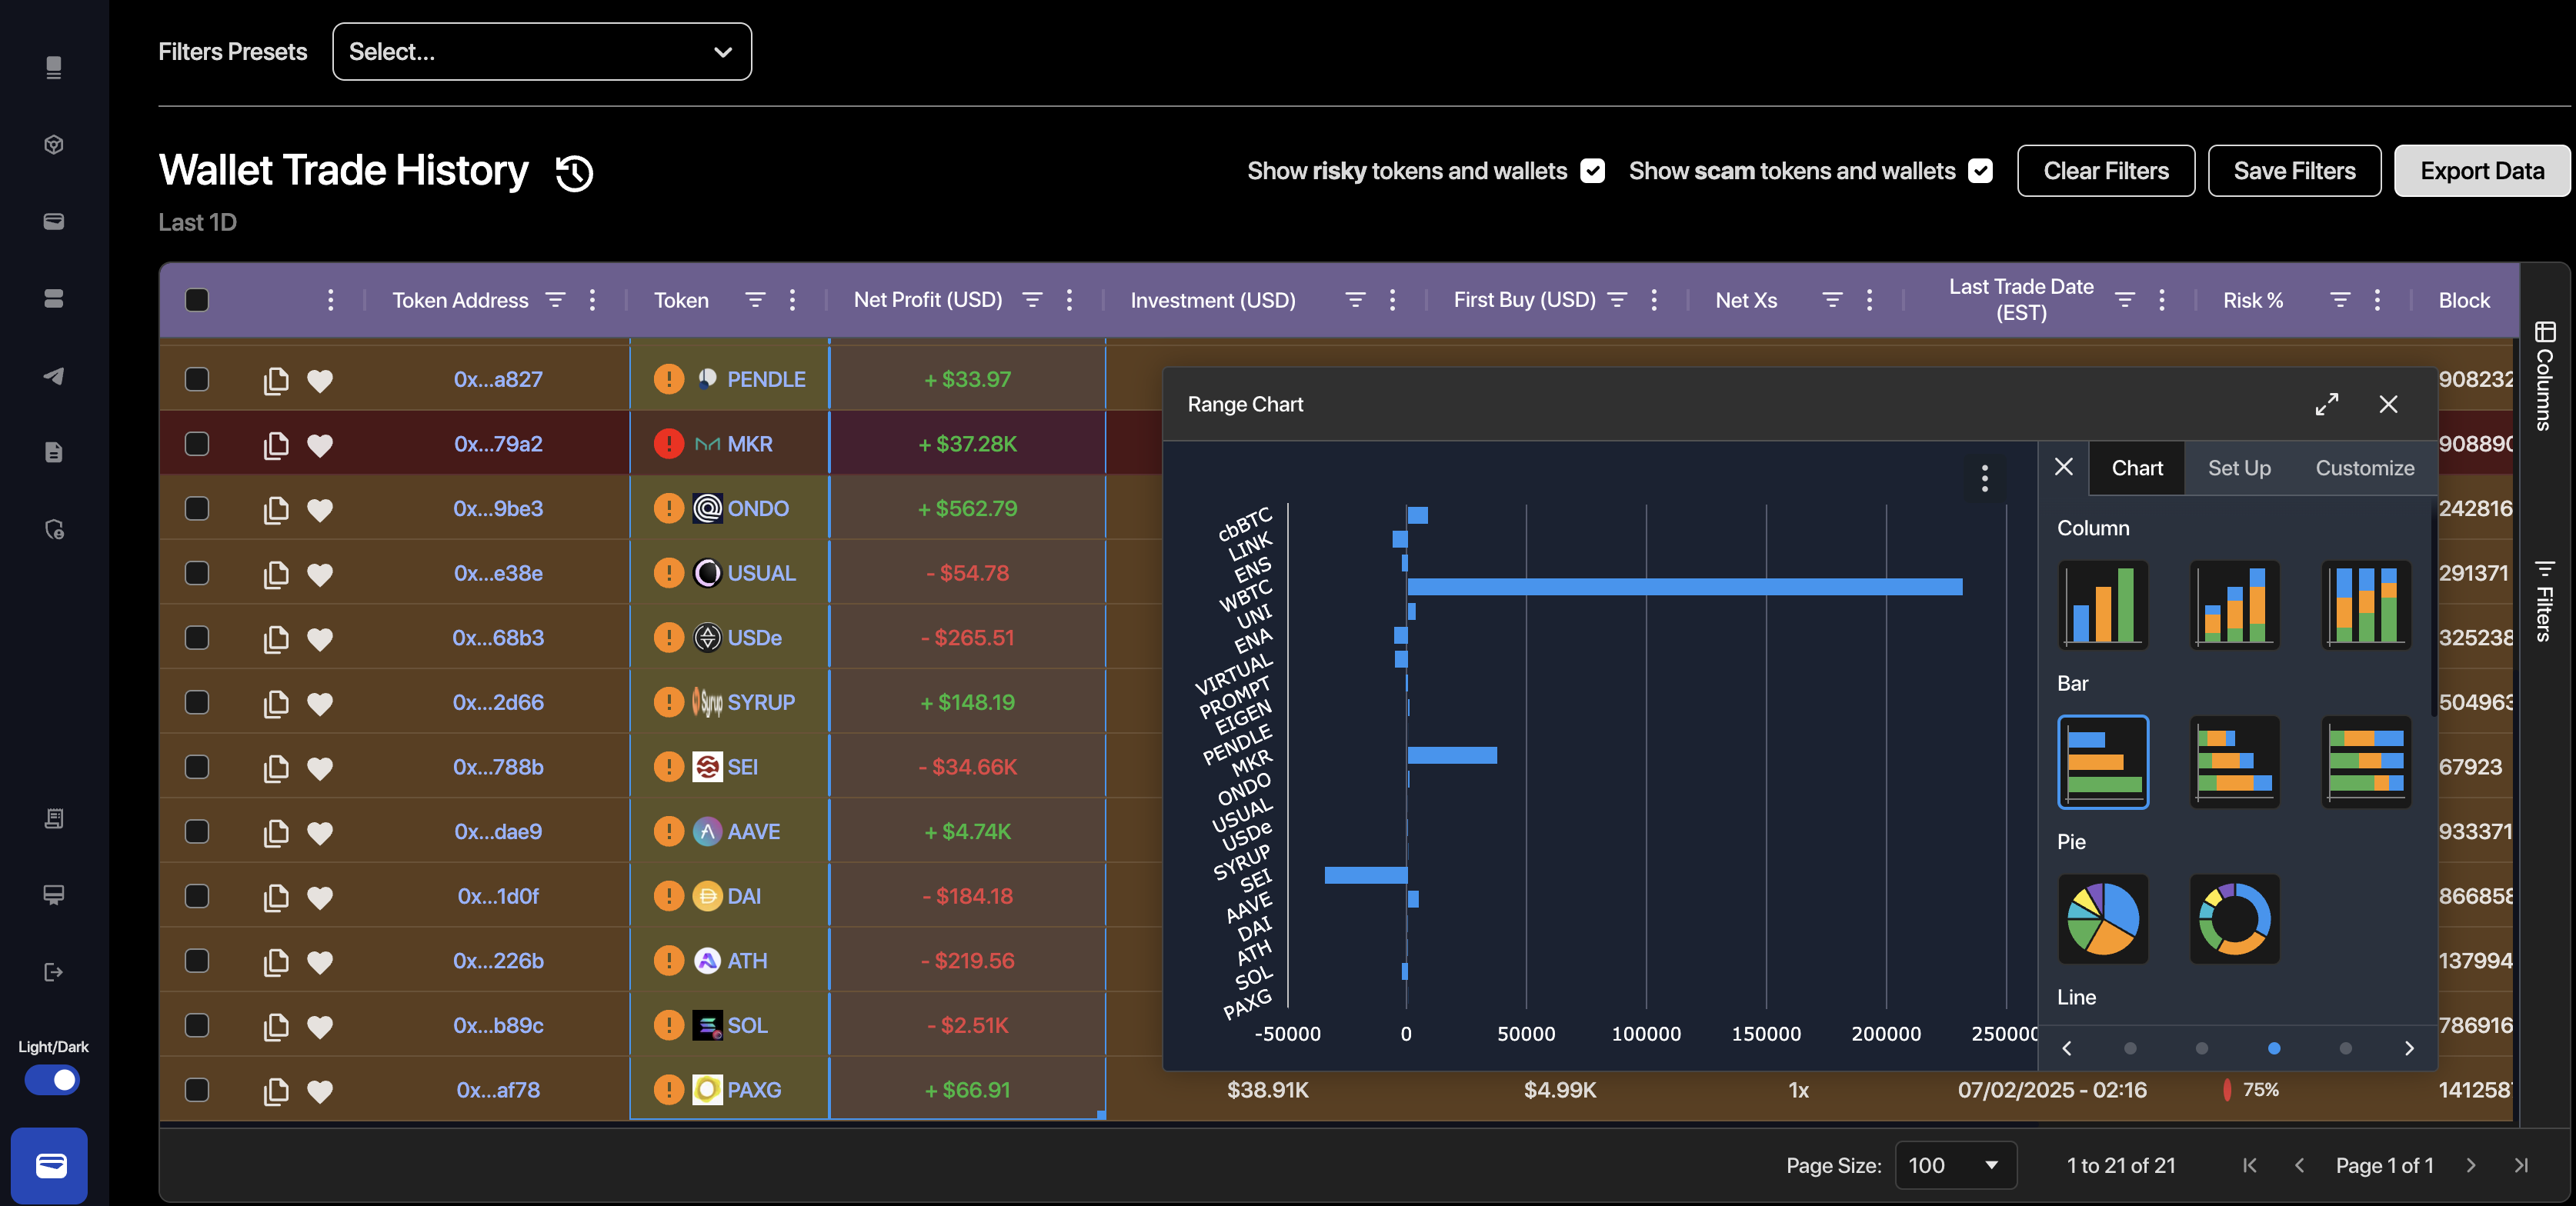Open the Filters Presets select dropdown
Screen dimensions: 2576x1206
pos(542,52)
